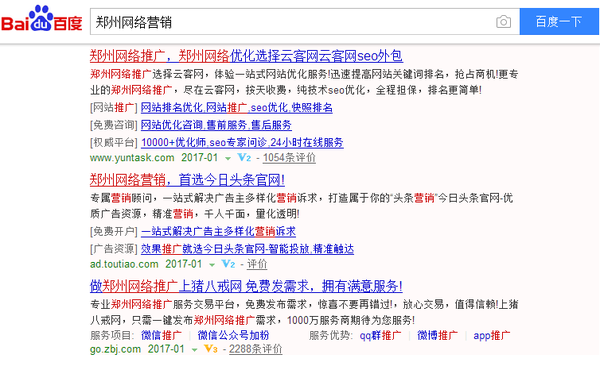600x370 pixels.
Task: Click 服务项目: label text
Action: point(112,336)
